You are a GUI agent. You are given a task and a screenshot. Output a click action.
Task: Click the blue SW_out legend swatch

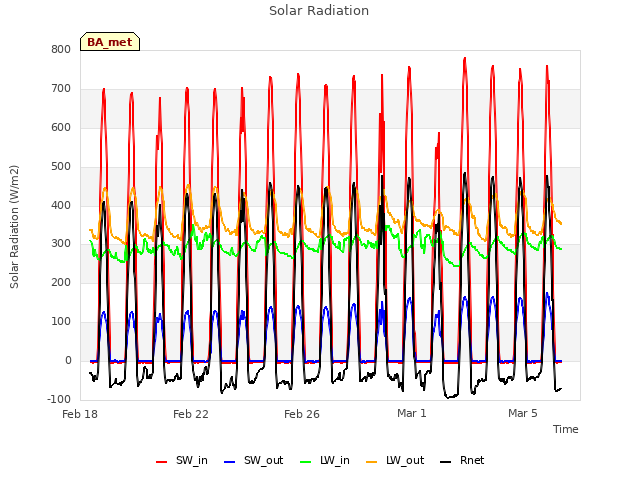click(x=230, y=462)
